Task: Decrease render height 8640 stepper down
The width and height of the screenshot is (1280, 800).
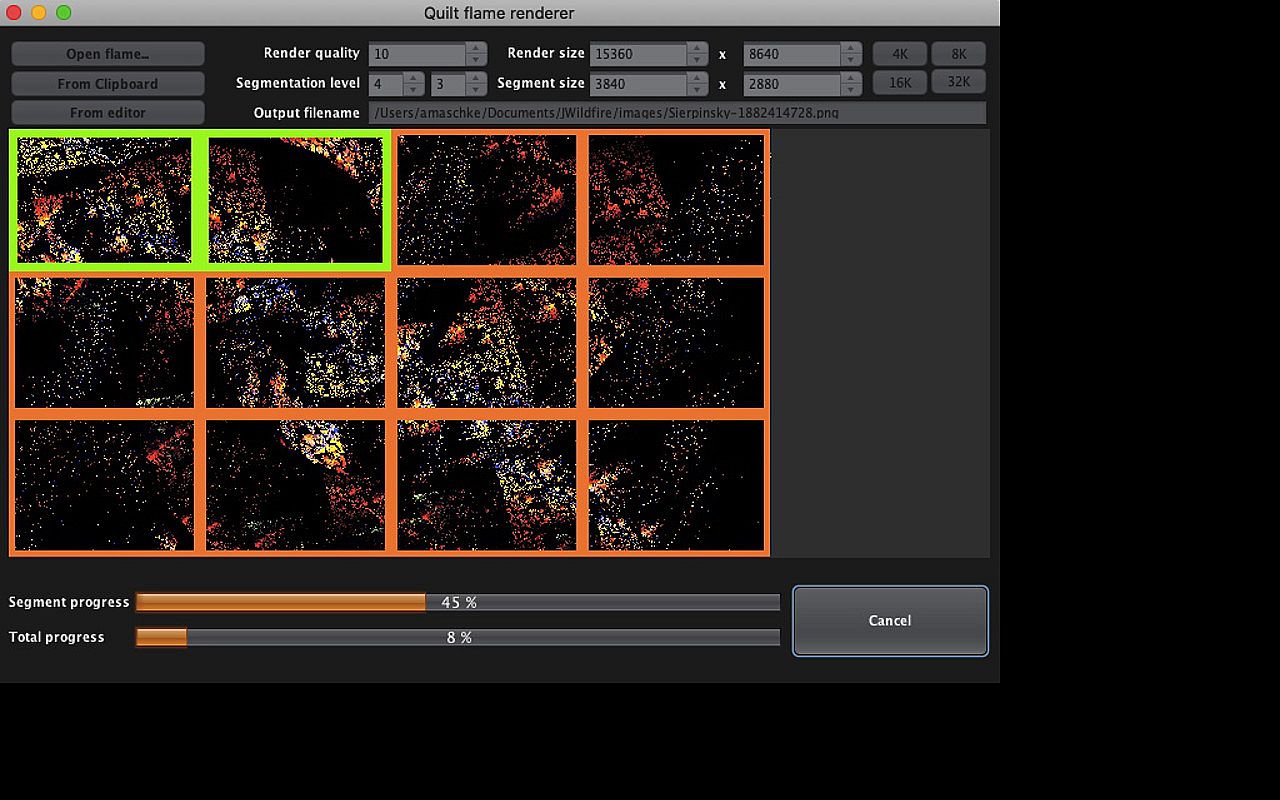Action: [850, 60]
